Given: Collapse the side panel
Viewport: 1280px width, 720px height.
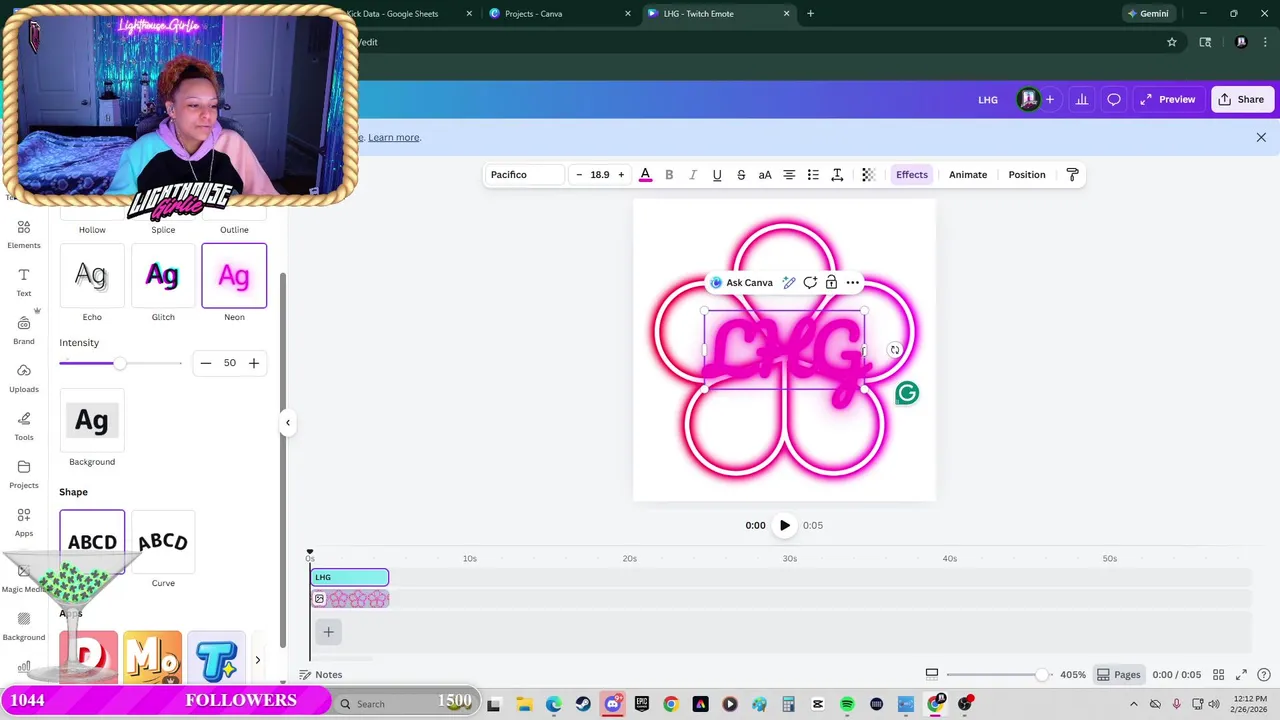Looking at the screenshot, I should point(288,423).
